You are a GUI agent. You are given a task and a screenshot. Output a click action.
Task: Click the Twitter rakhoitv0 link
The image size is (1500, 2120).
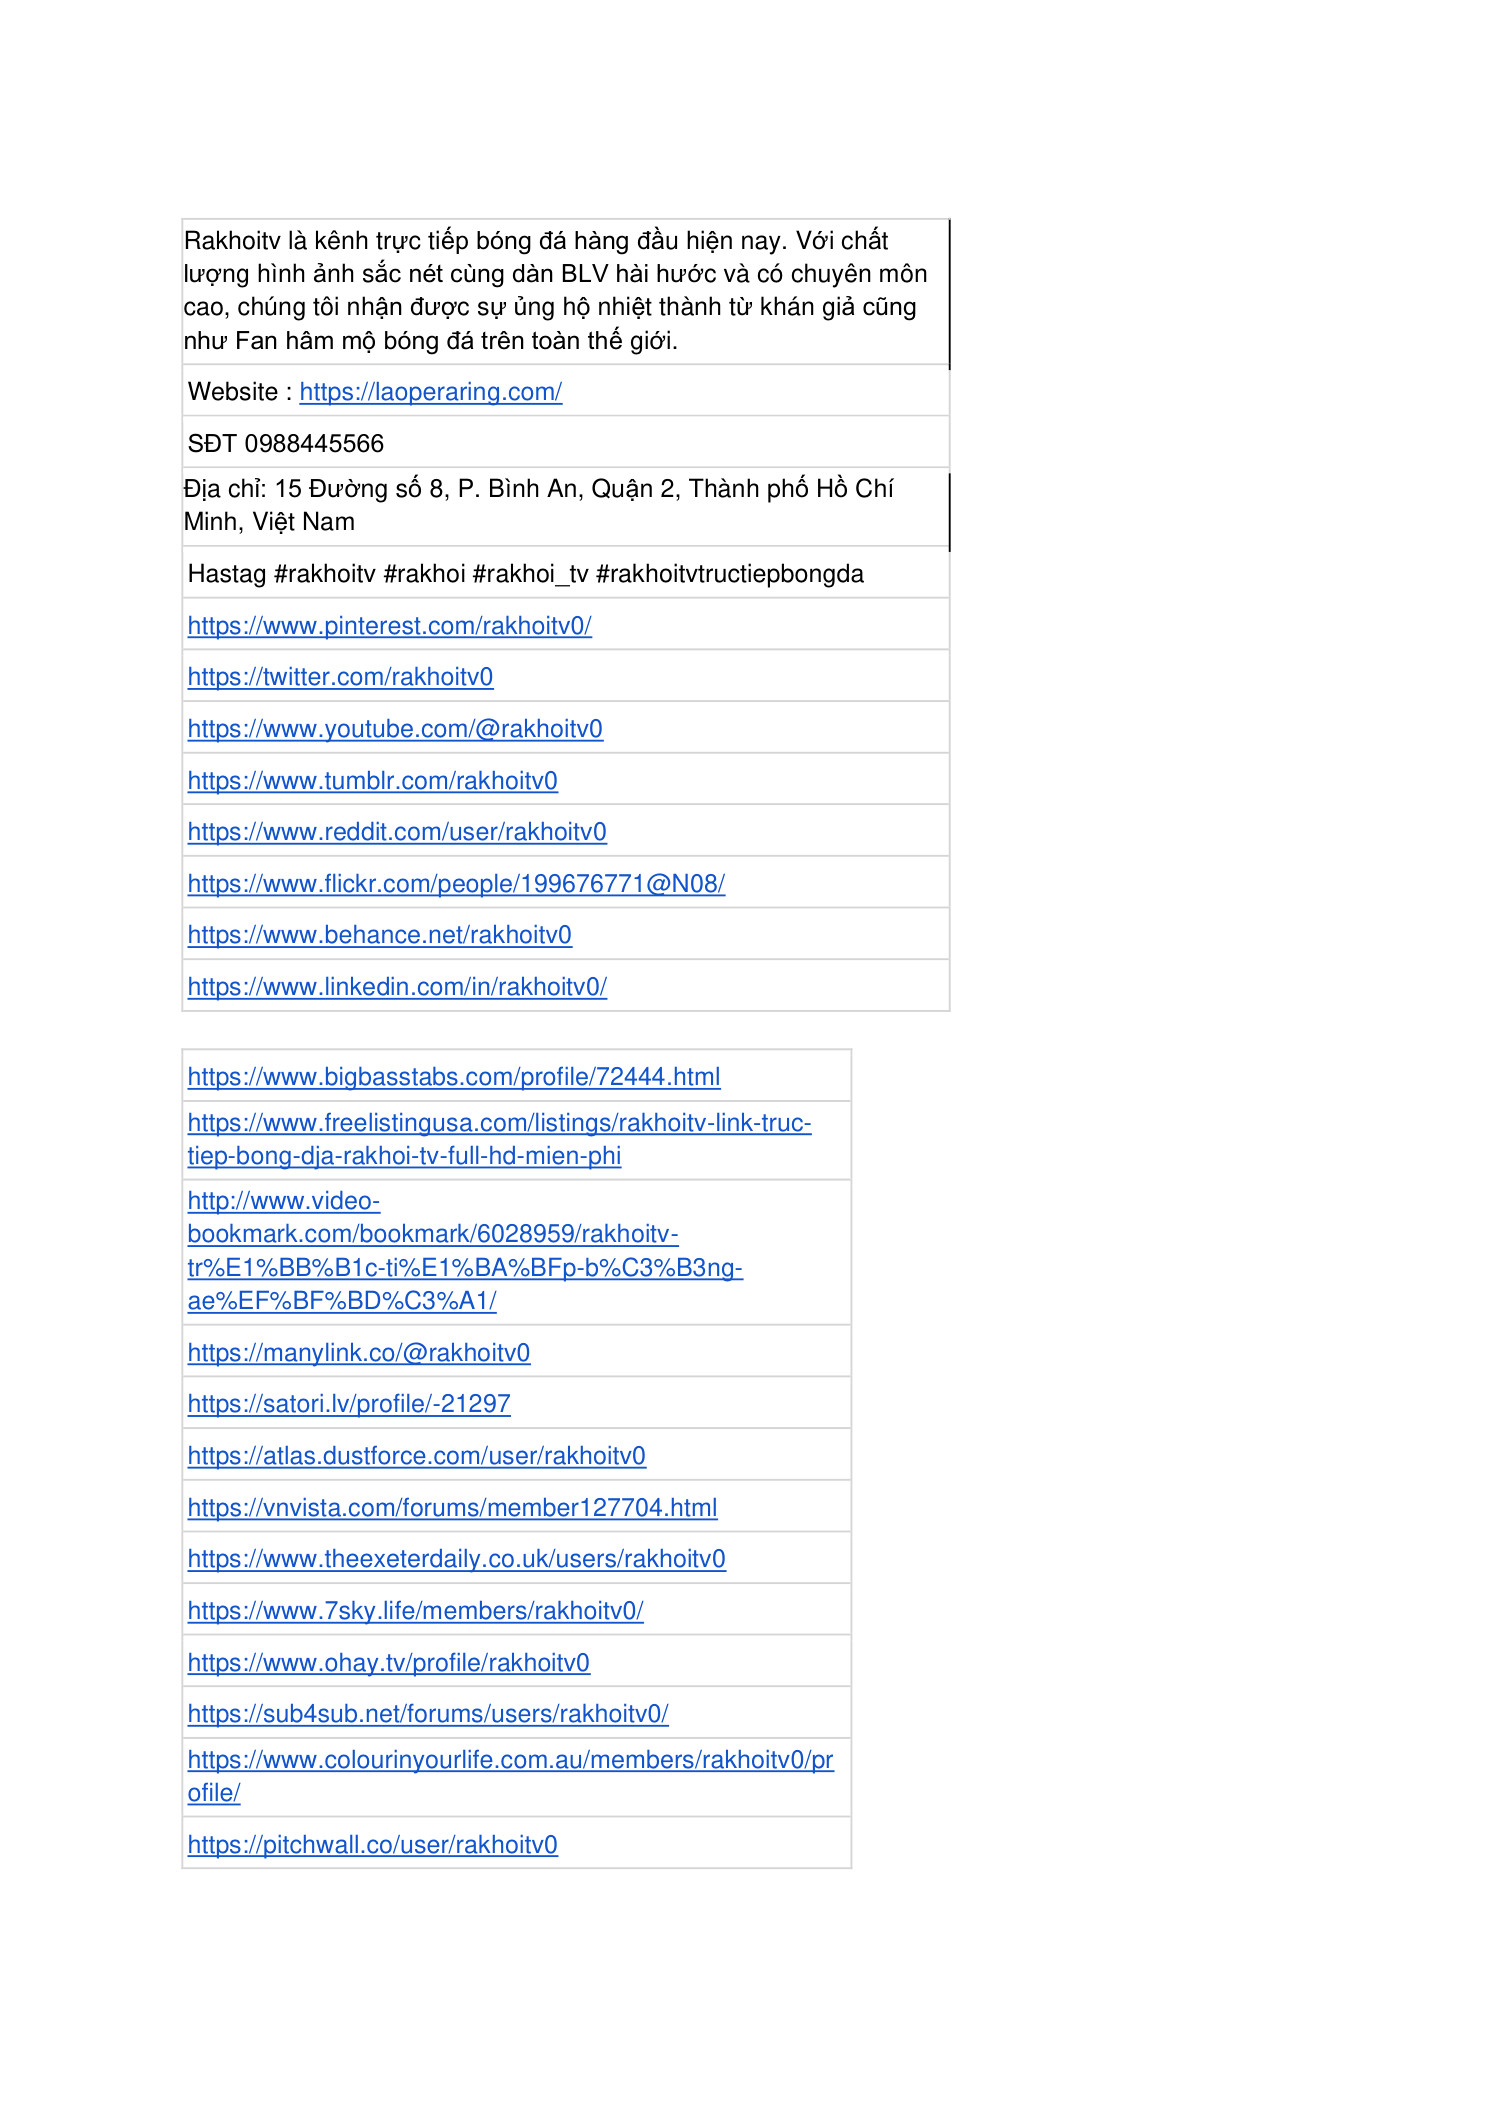click(x=340, y=677)
